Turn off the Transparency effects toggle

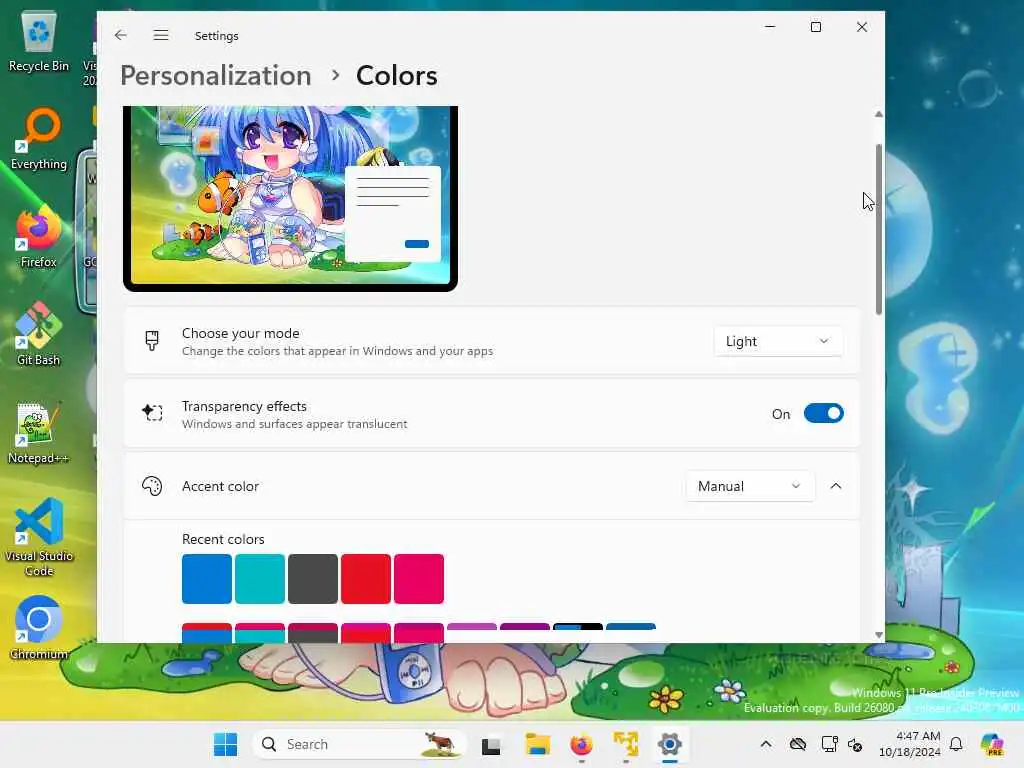pyautogui.click(x=824, y=413)
